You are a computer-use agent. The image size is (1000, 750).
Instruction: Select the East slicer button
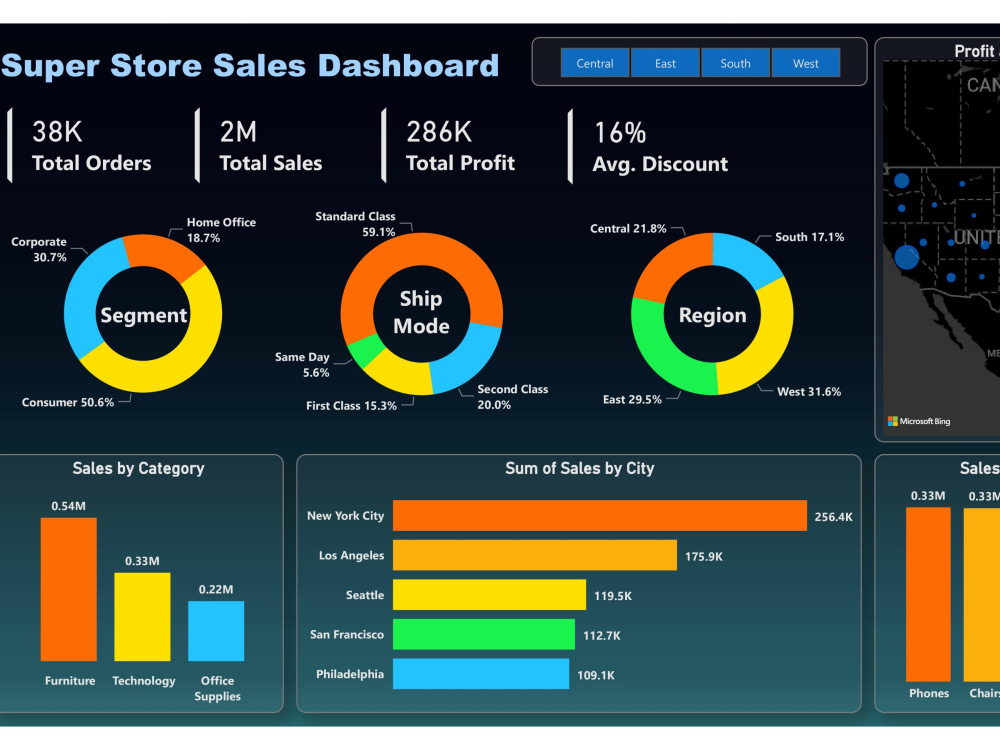(x=665, y=62)
